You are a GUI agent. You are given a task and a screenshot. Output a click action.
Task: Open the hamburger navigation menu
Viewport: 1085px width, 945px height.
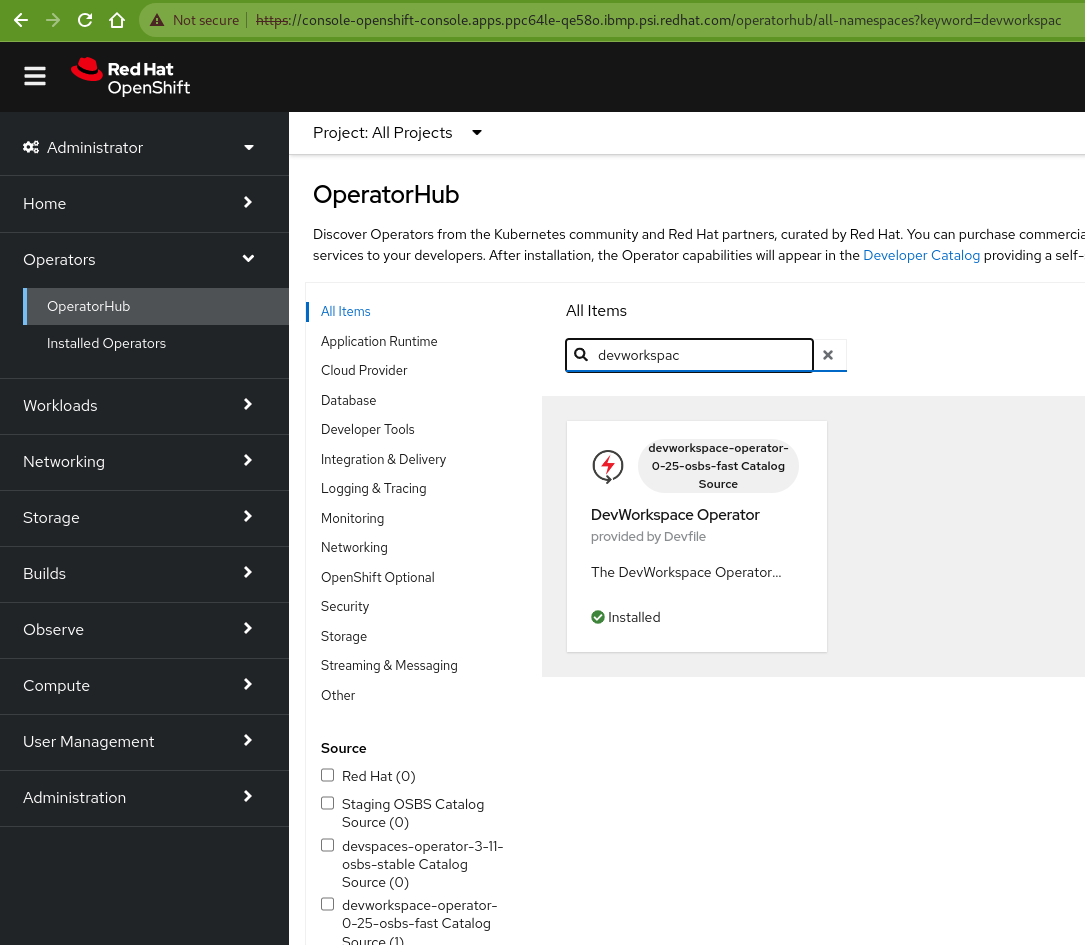[35, 77]
